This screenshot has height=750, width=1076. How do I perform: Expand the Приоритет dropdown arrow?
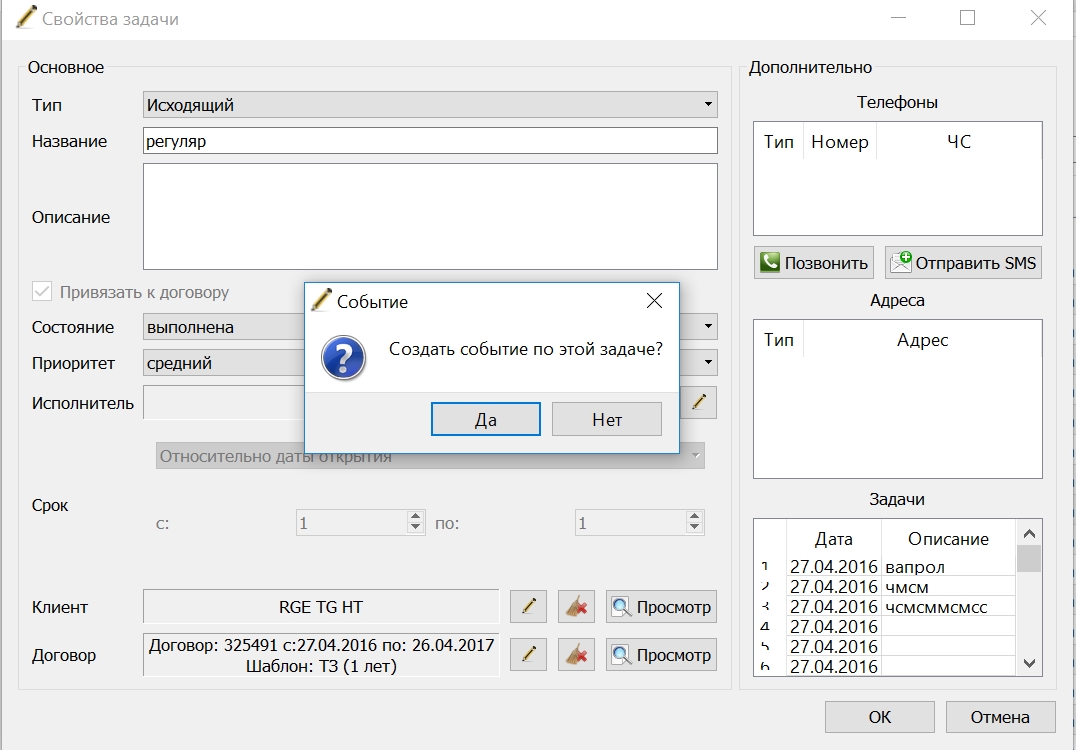tap(708, 362)
